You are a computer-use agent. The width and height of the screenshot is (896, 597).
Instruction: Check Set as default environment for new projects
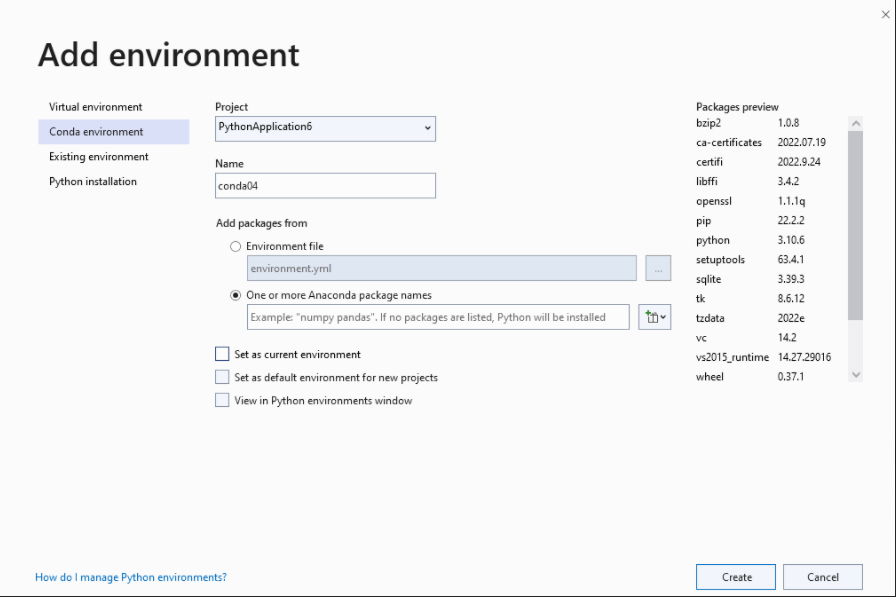221,376
